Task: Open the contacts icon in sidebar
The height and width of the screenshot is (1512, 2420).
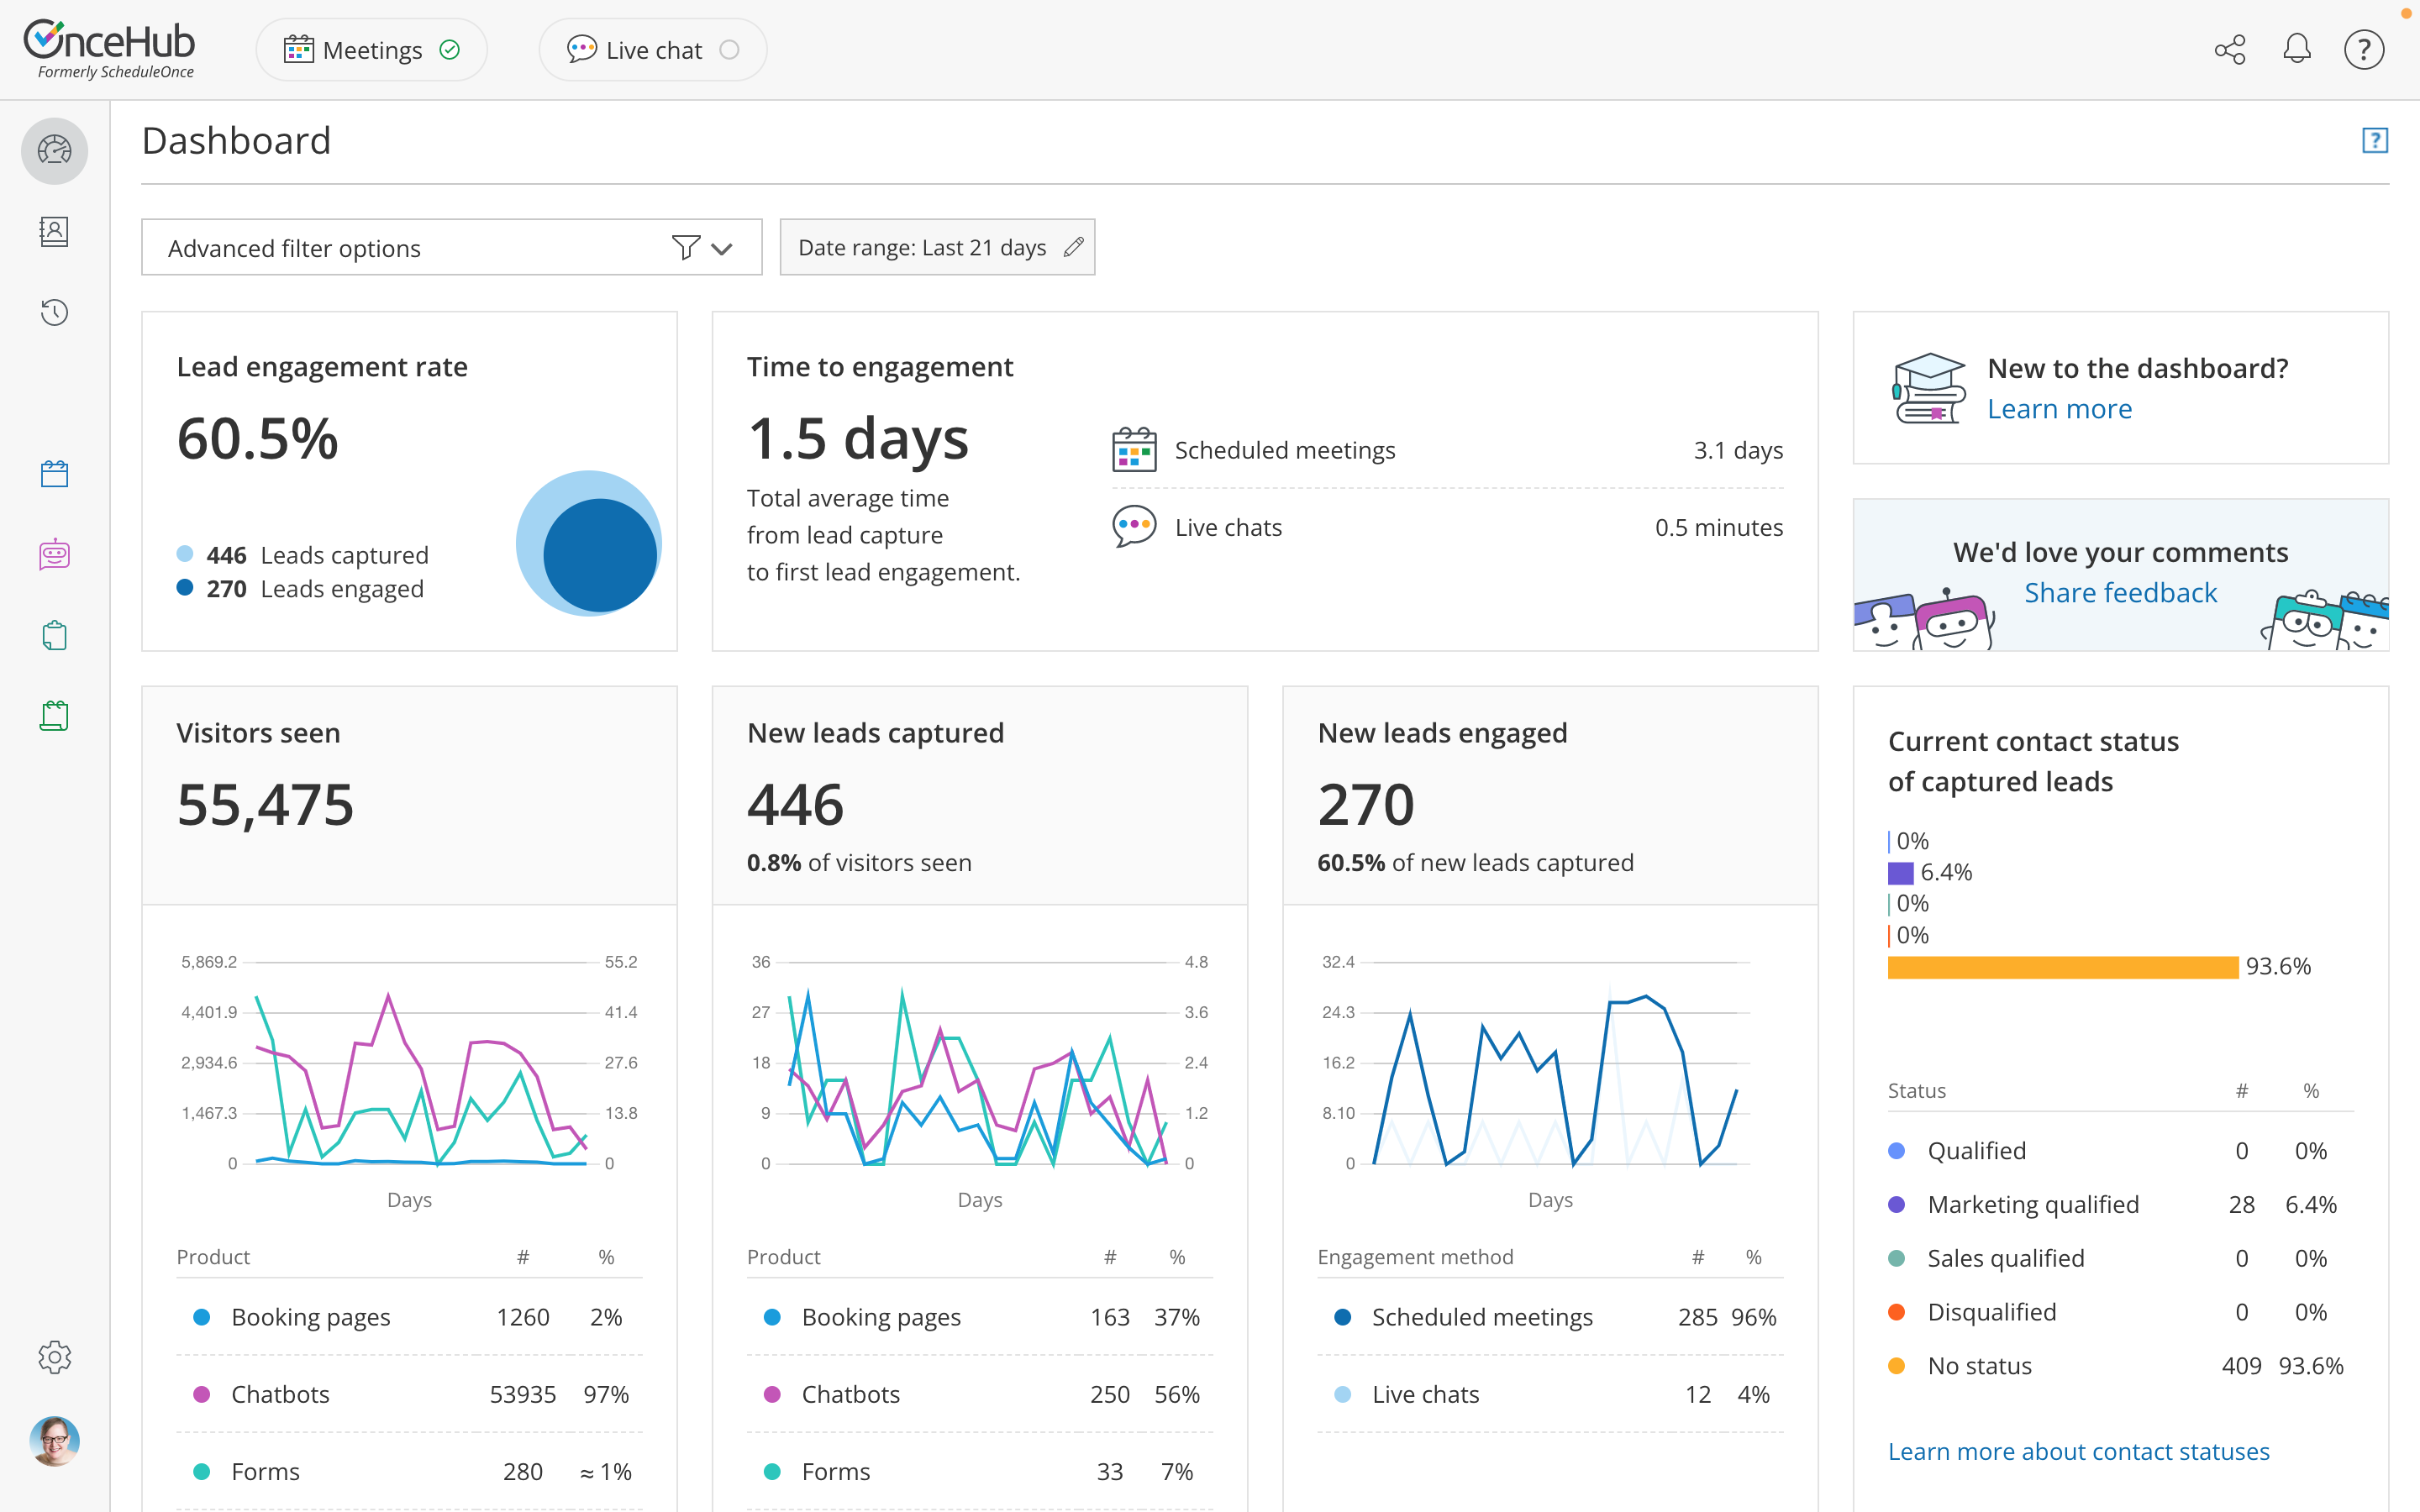Action: [54, 232]
